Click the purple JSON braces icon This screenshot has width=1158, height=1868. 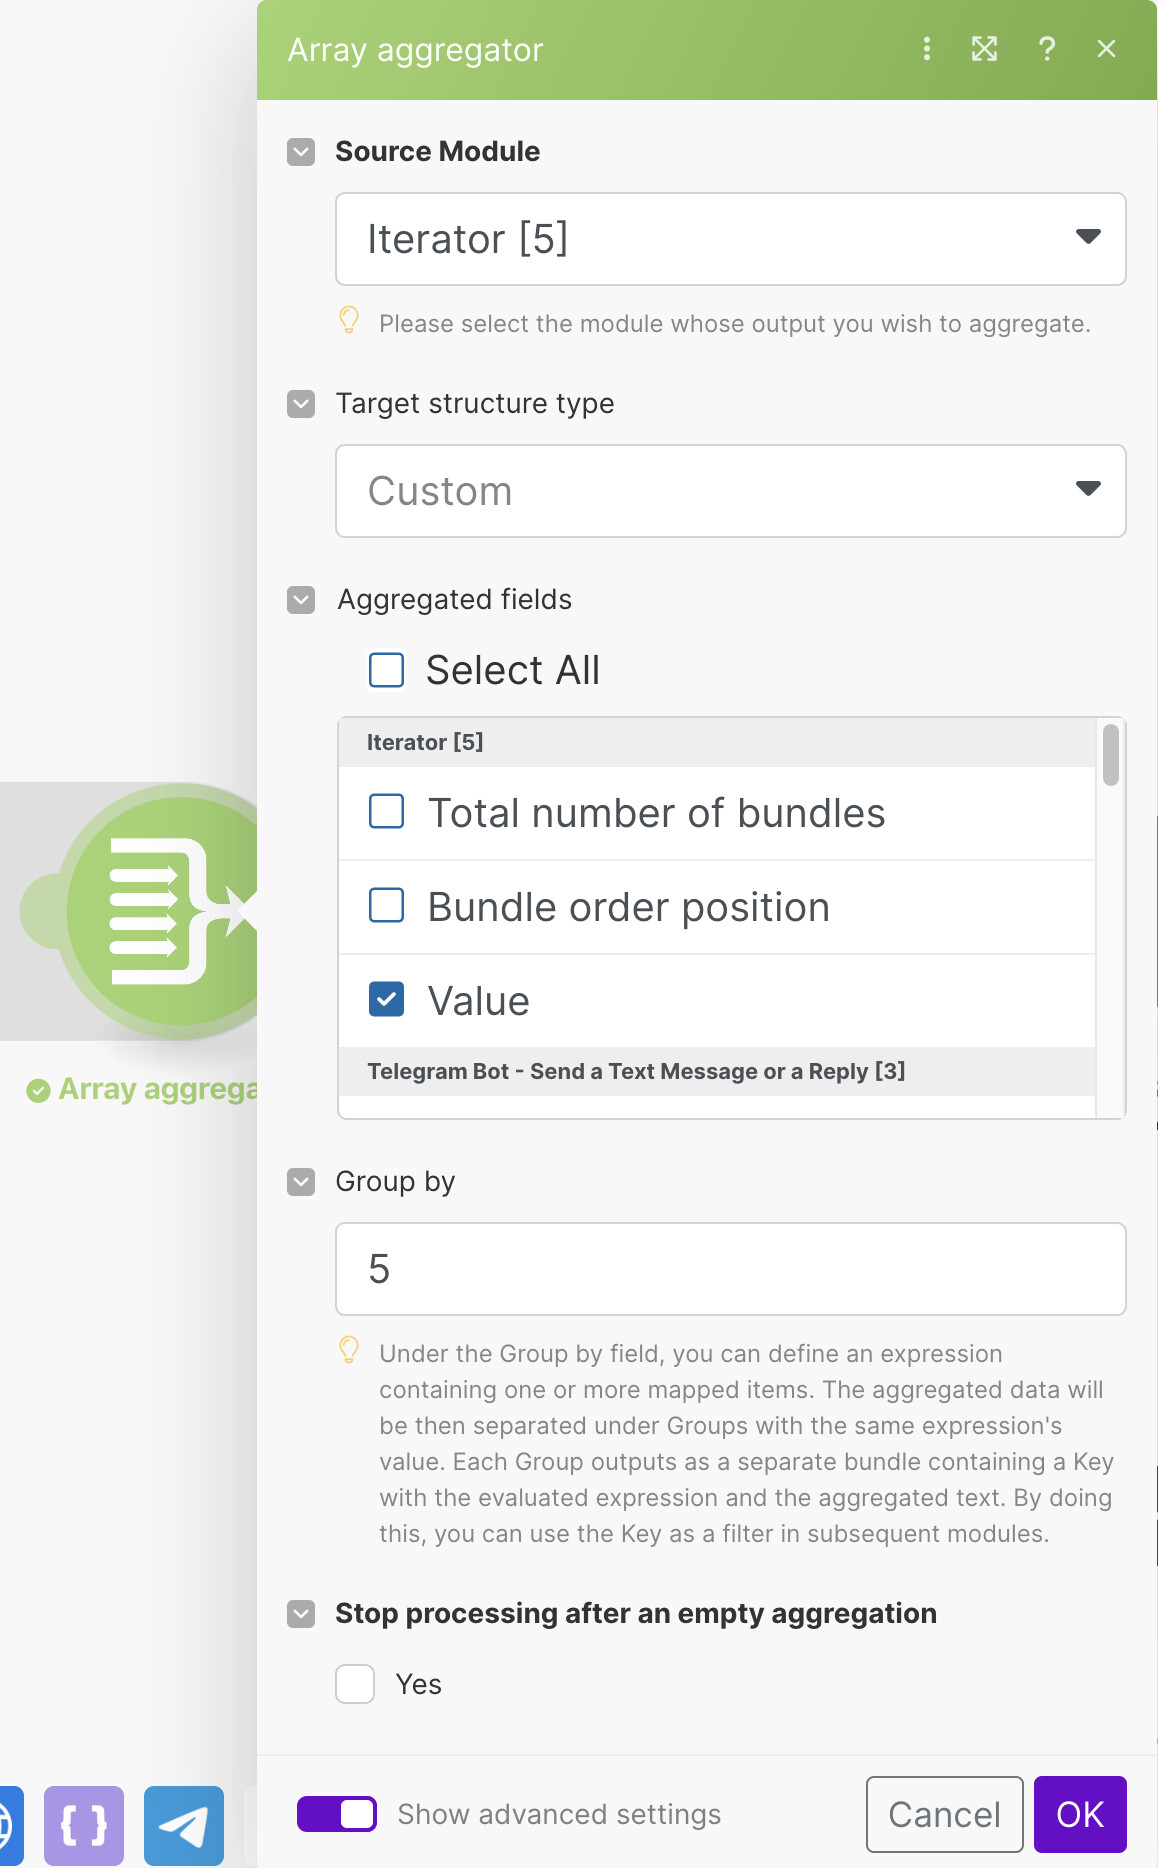[84, 1826]
